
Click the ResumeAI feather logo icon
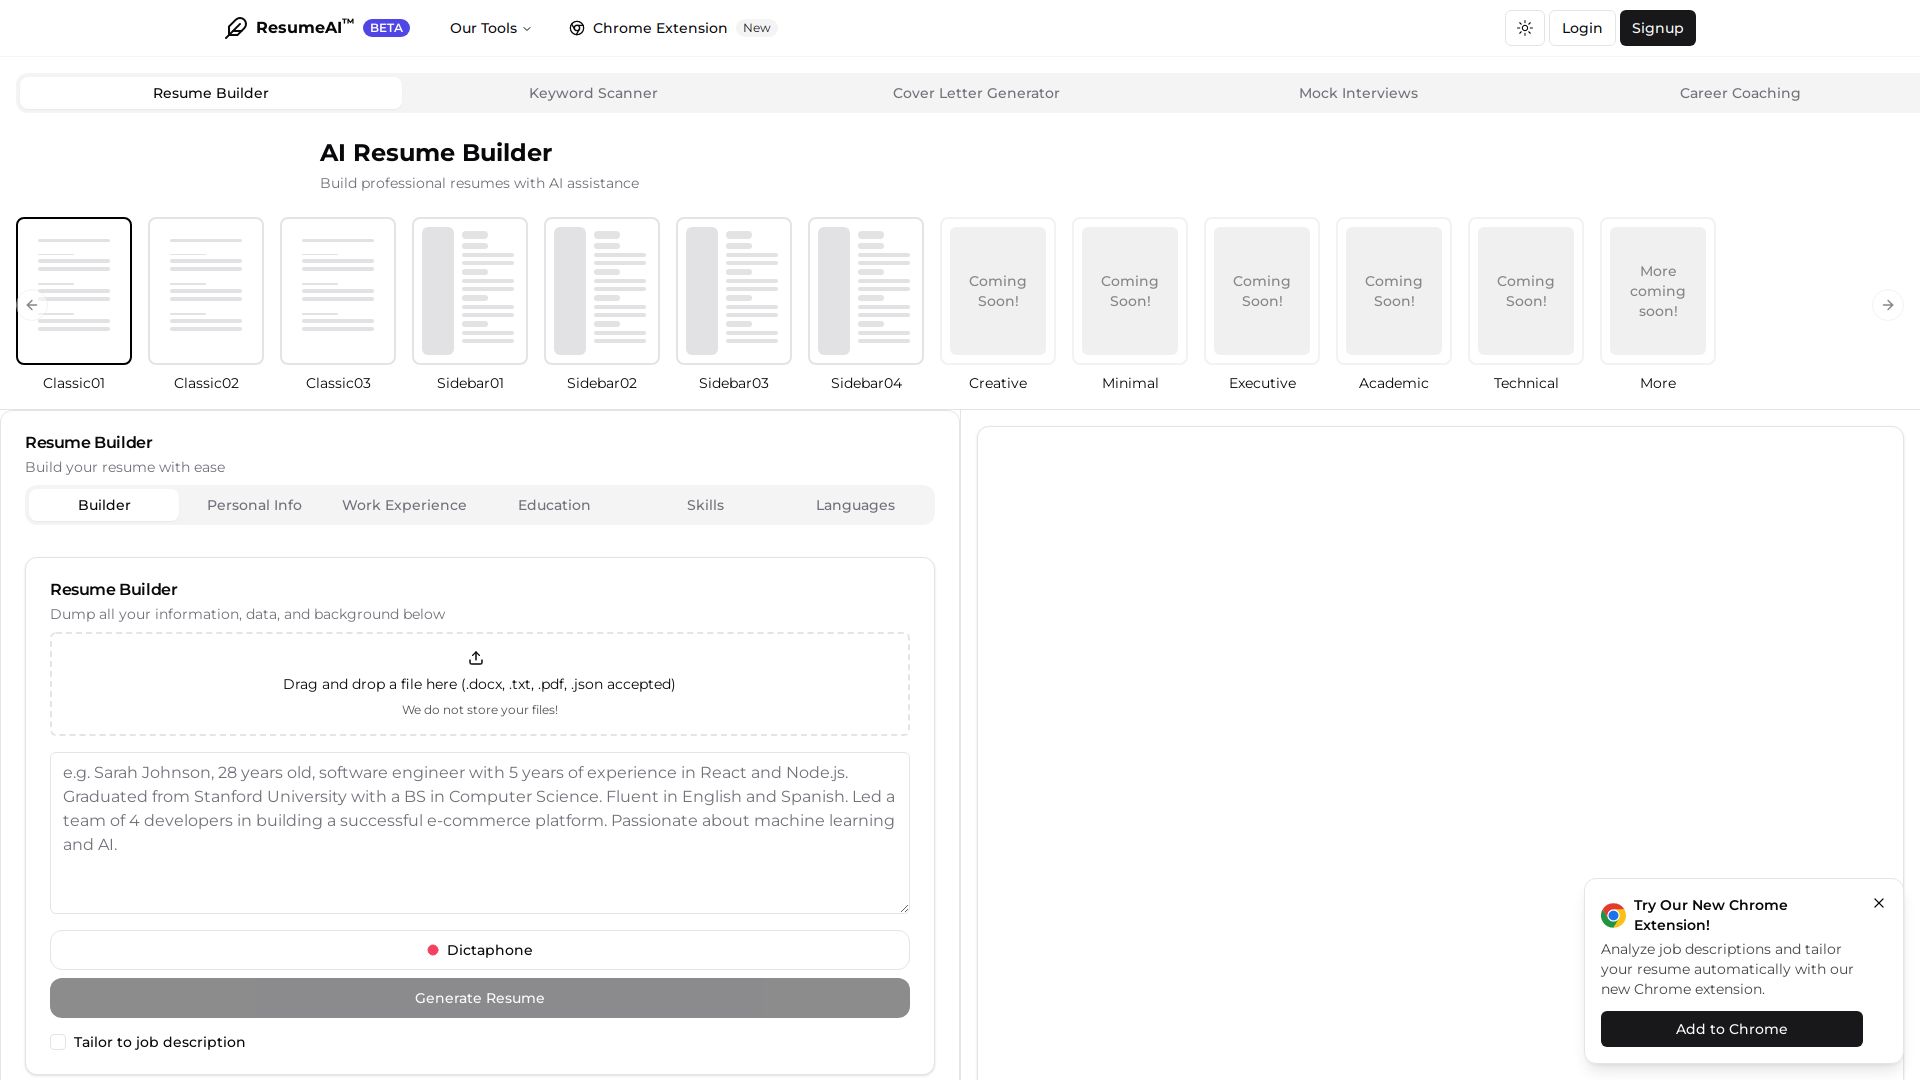pos(236,28)
